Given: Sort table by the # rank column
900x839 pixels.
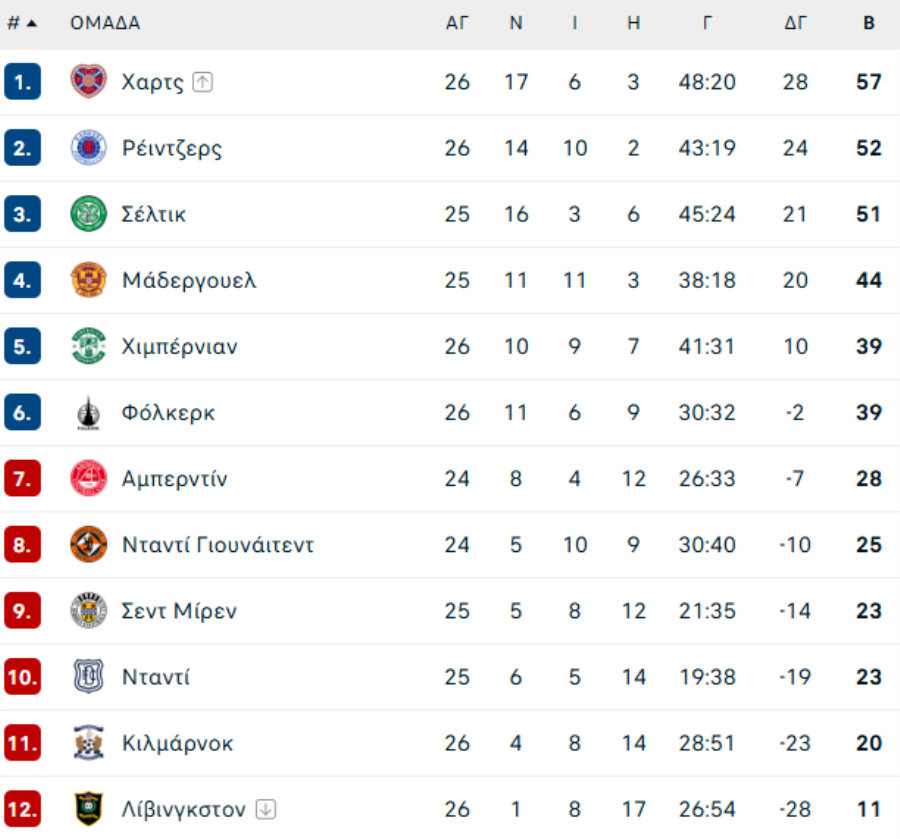Looking at the screenshot, I should 21,23.
